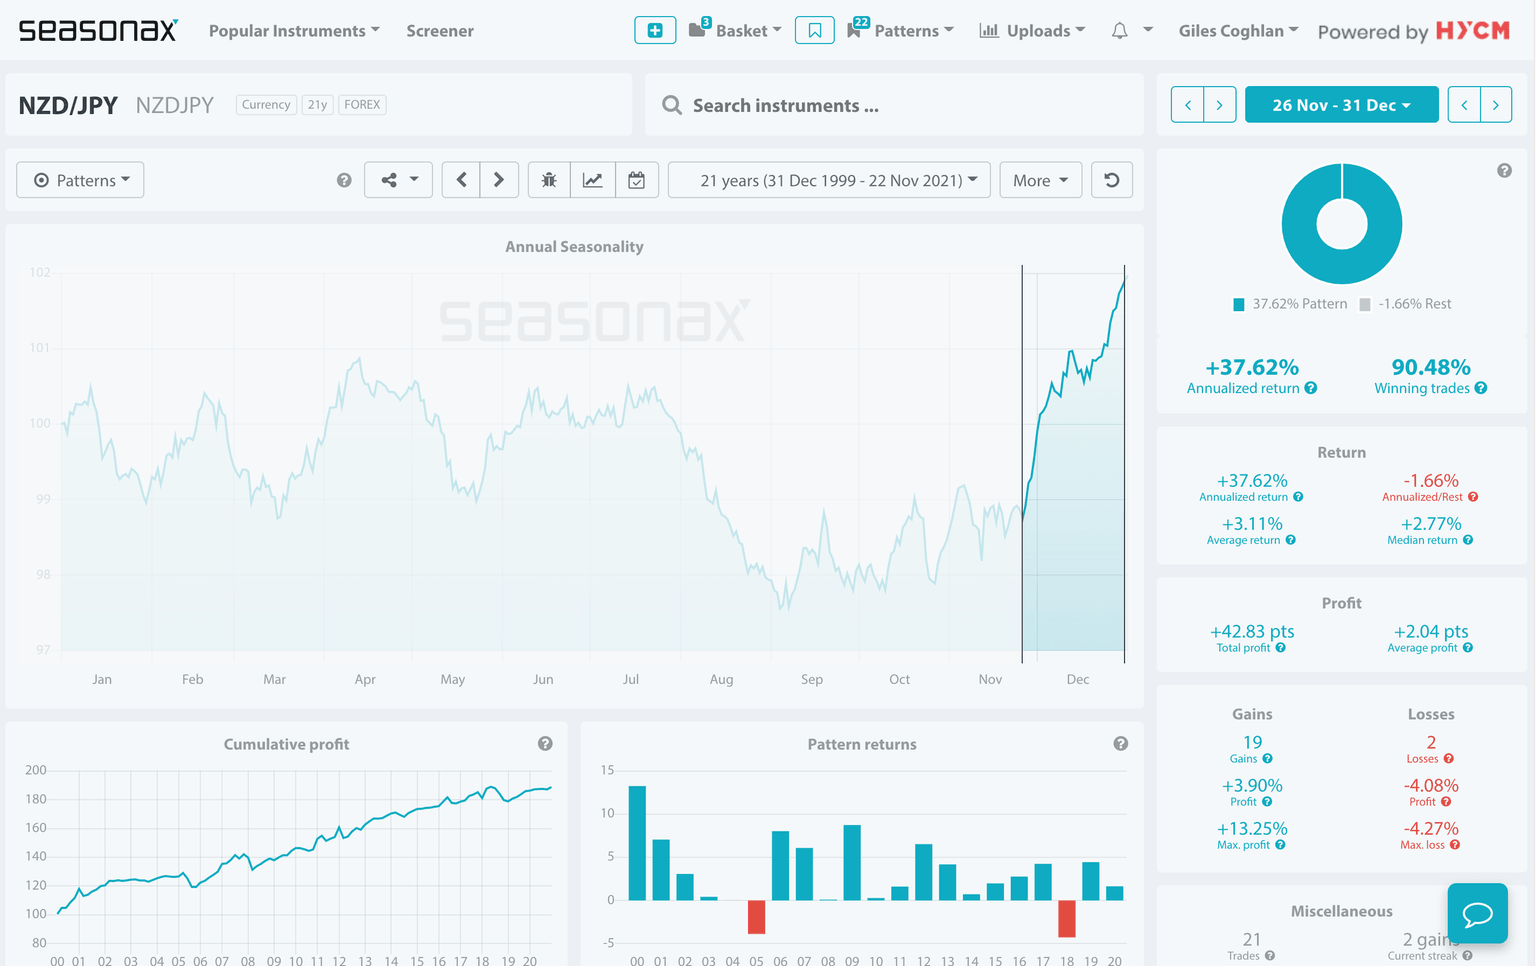Click the FOREX tag

point(362,104)
